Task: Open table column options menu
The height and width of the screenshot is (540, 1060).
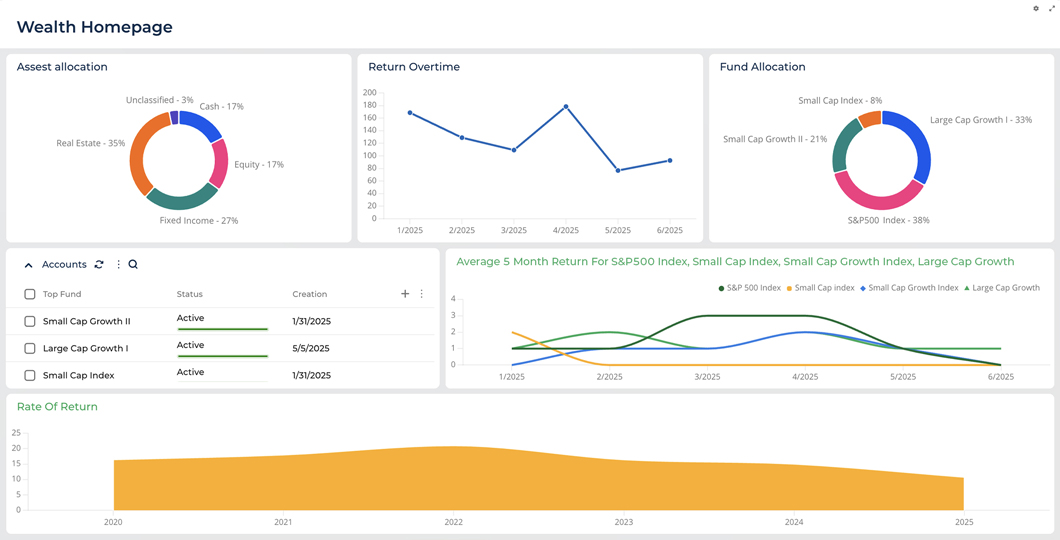Action: (x=422, y=294)
